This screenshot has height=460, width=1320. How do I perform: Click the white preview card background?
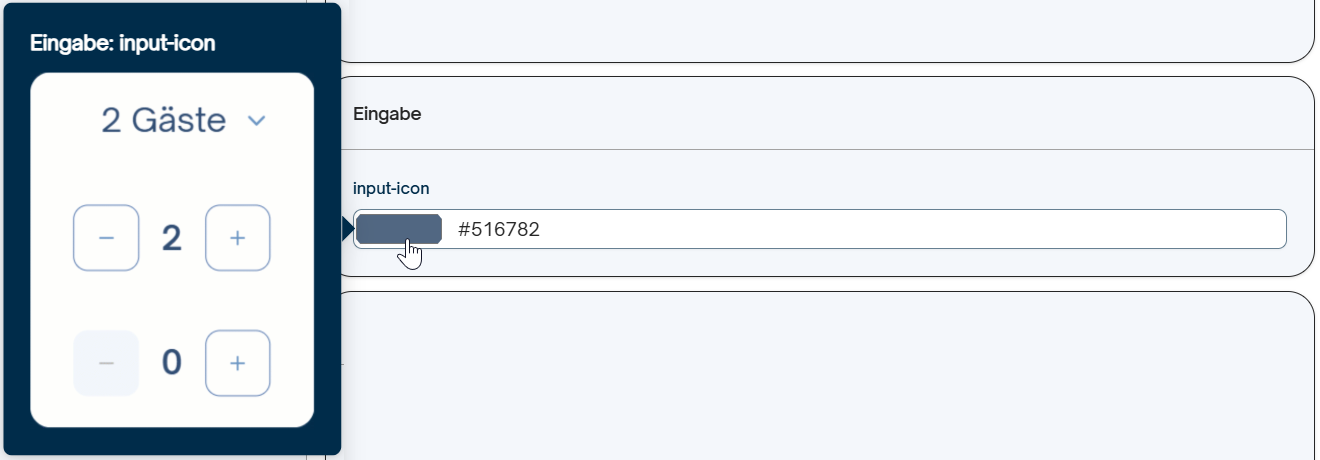click(172, 300)
